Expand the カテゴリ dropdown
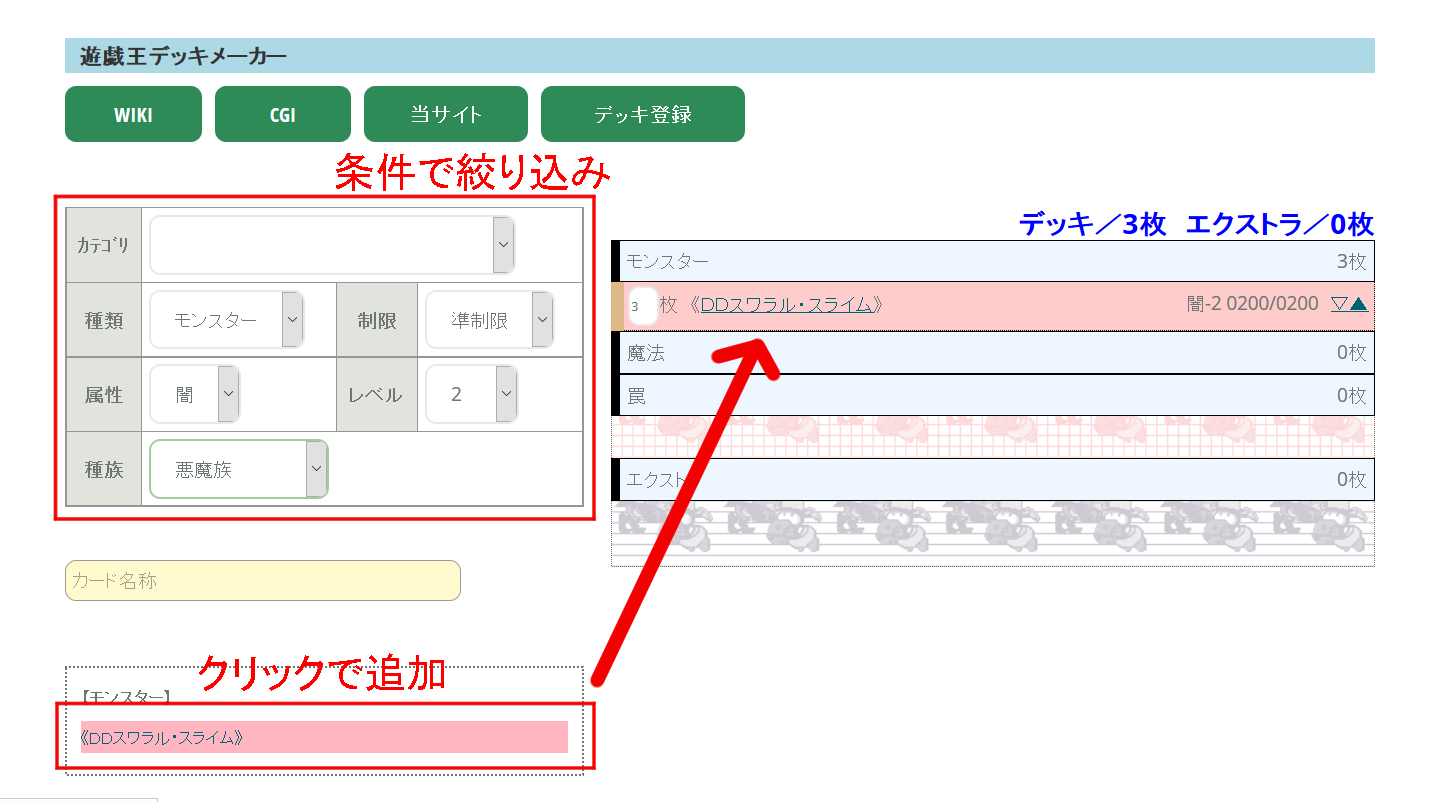 click(x=332, y=245)
